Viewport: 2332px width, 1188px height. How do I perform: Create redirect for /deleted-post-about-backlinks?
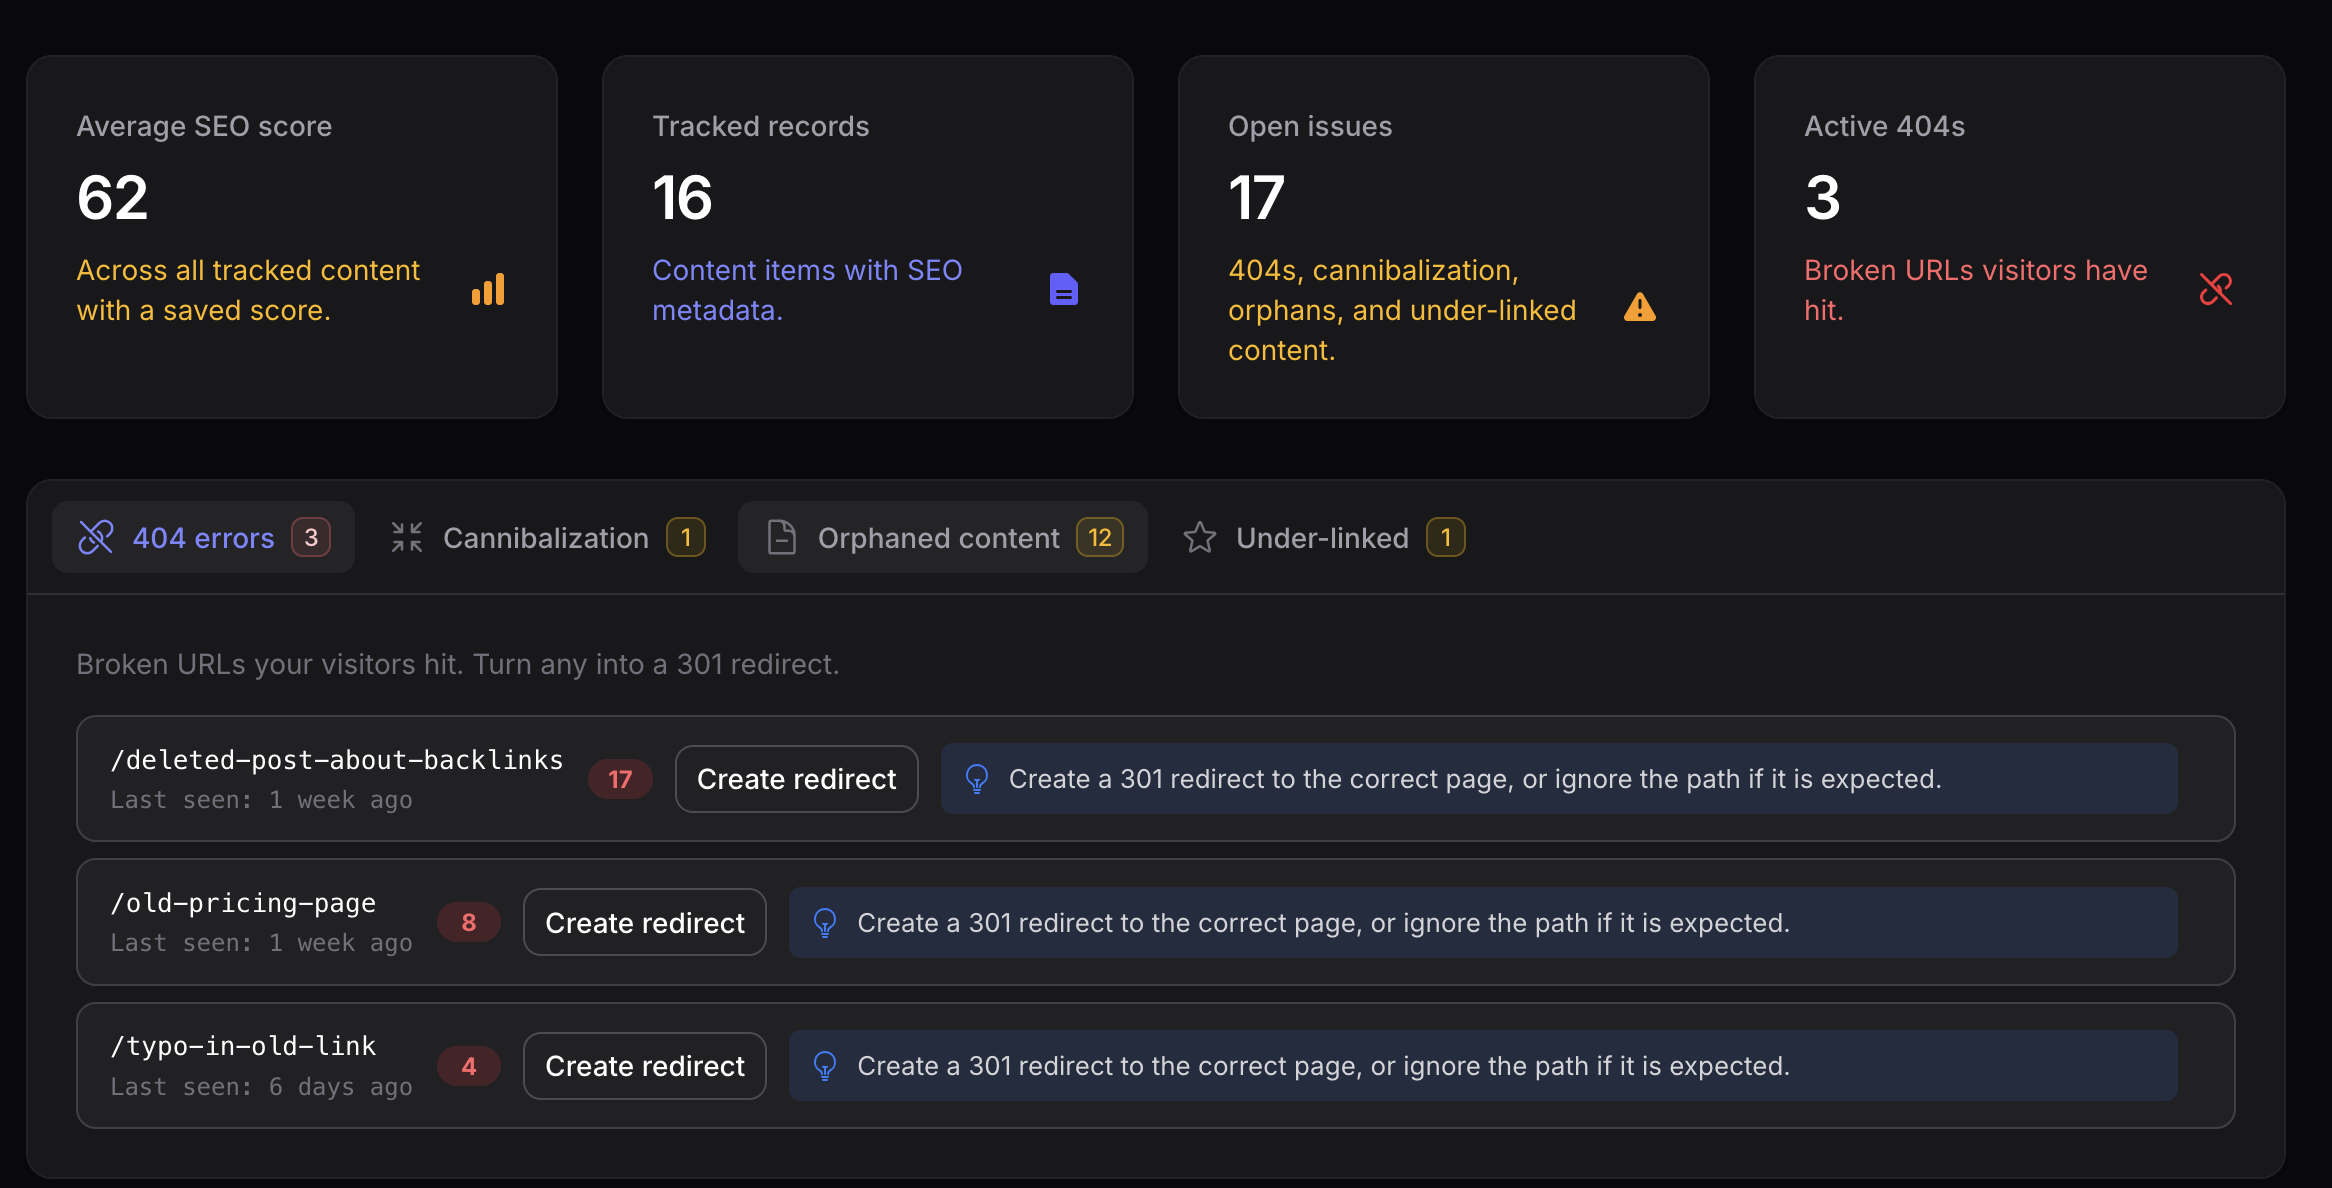[797, 779]
